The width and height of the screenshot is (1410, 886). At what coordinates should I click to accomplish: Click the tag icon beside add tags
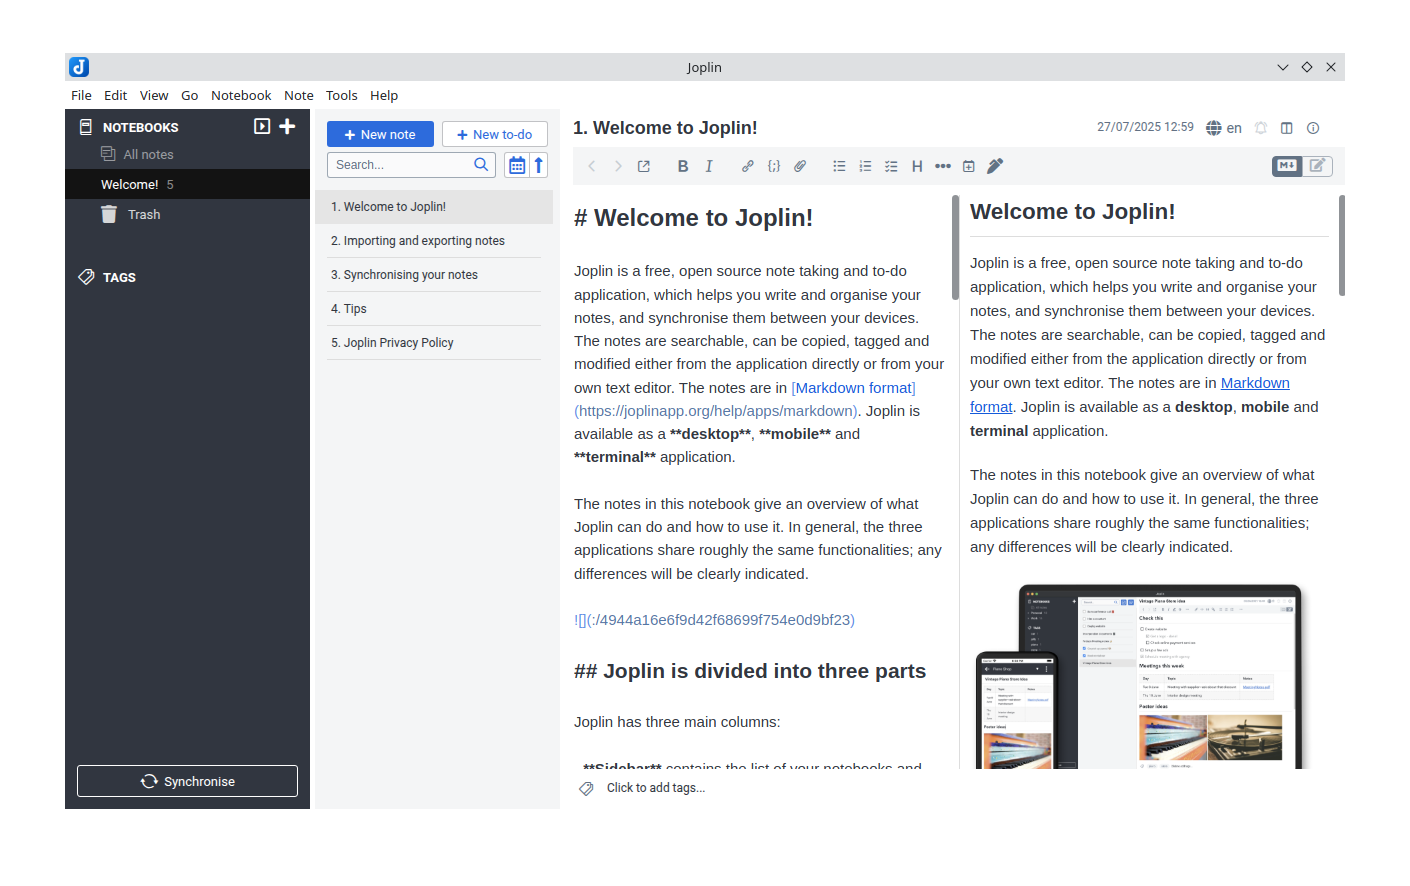tap(586, 789)
